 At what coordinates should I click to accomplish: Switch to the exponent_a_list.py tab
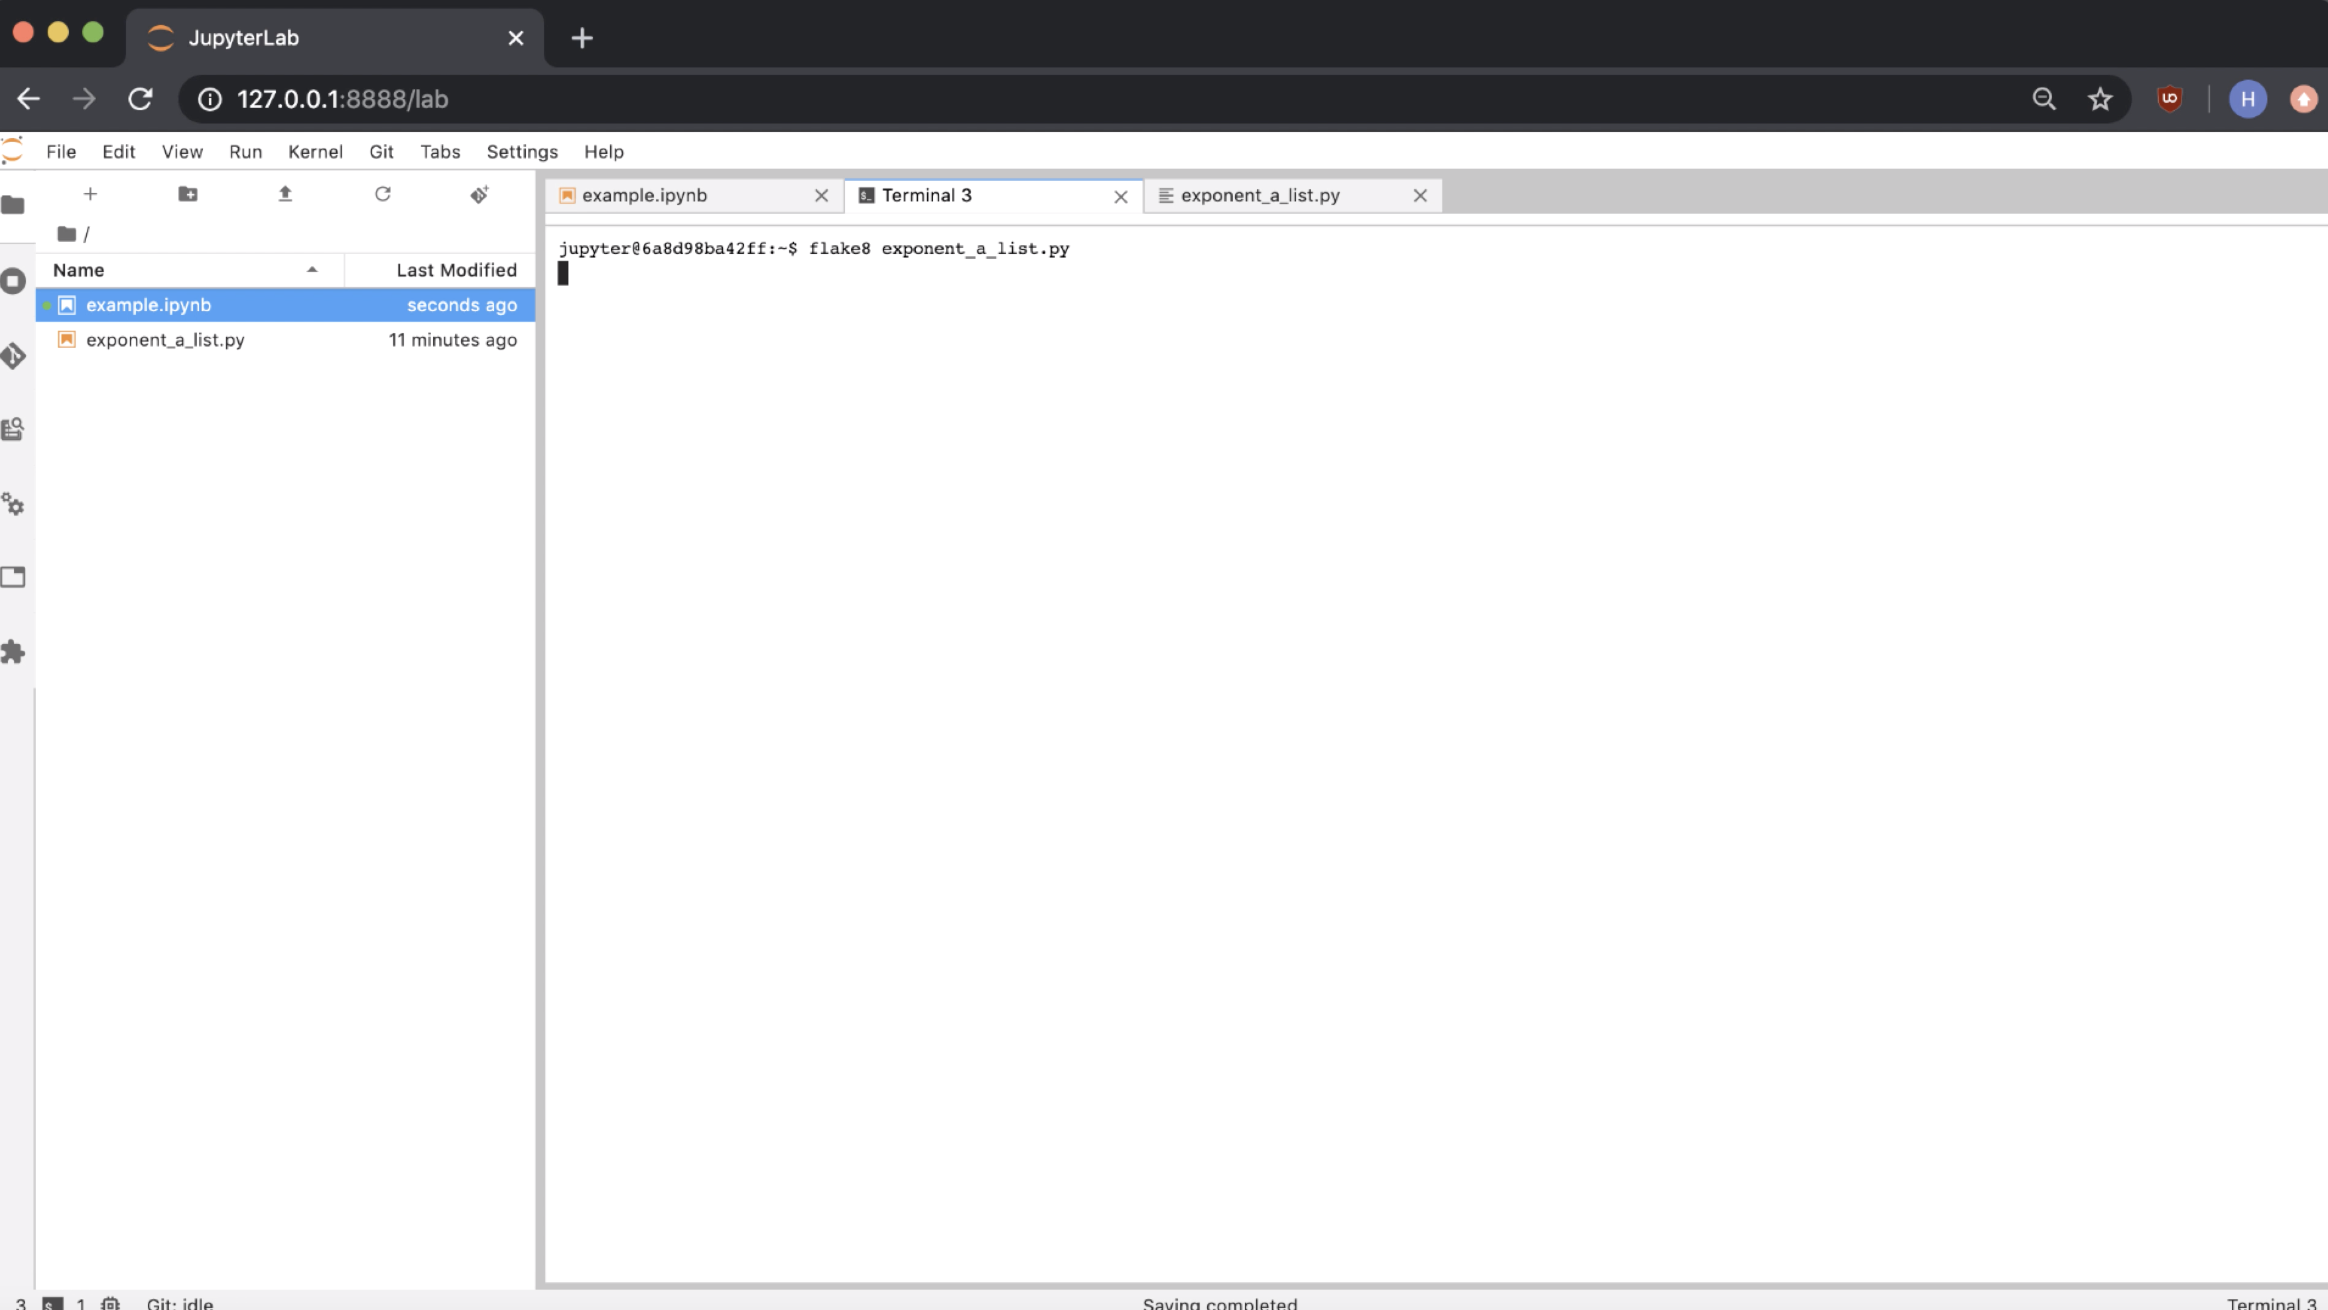[x=1259, y=196]
